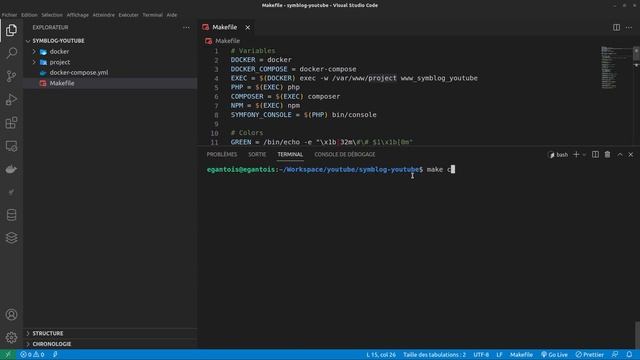Split the editor to the right
640x360 pixels.
616,27
